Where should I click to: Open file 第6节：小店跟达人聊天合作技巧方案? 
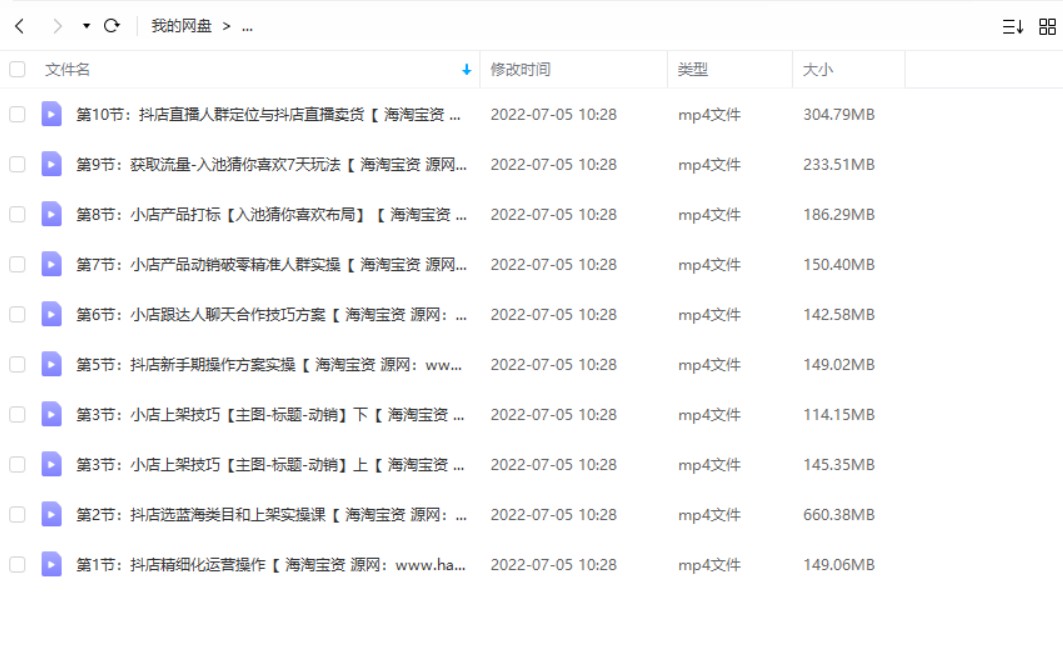[x=271, y=315]
